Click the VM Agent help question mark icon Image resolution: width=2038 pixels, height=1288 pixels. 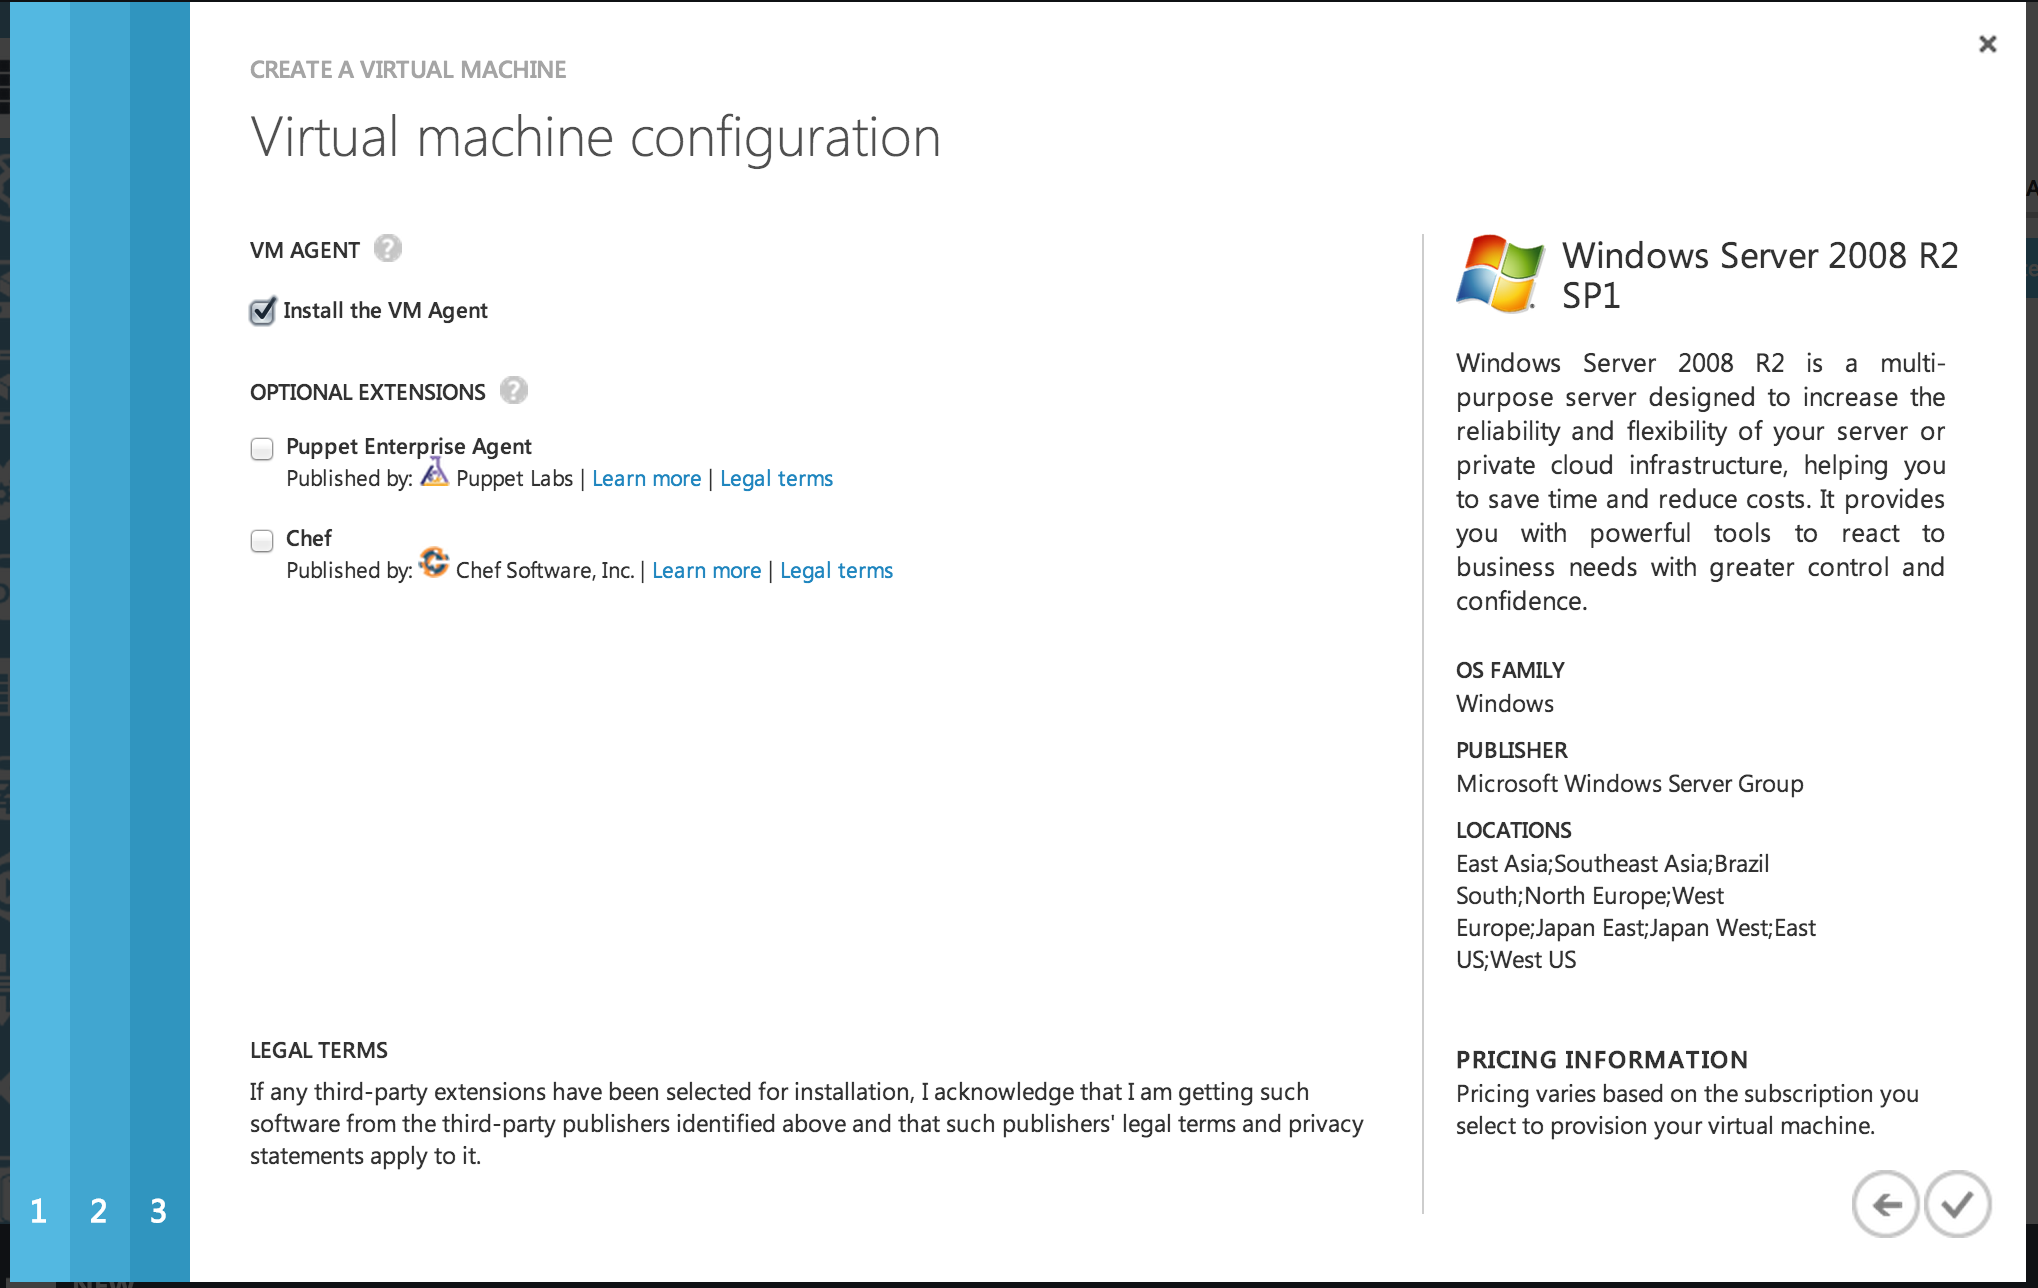[388, 248]
